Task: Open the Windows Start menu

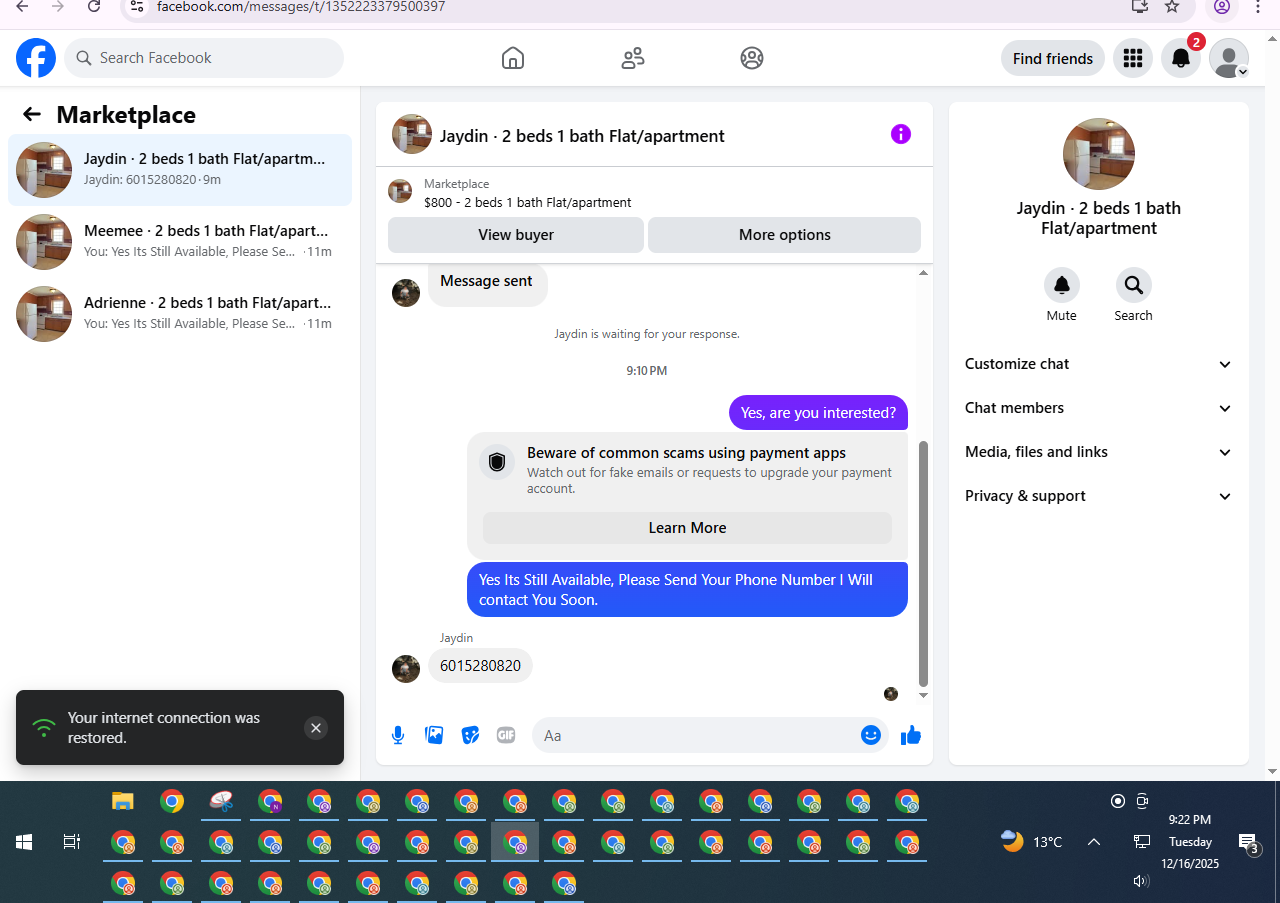Action: [x=24, y=842]
